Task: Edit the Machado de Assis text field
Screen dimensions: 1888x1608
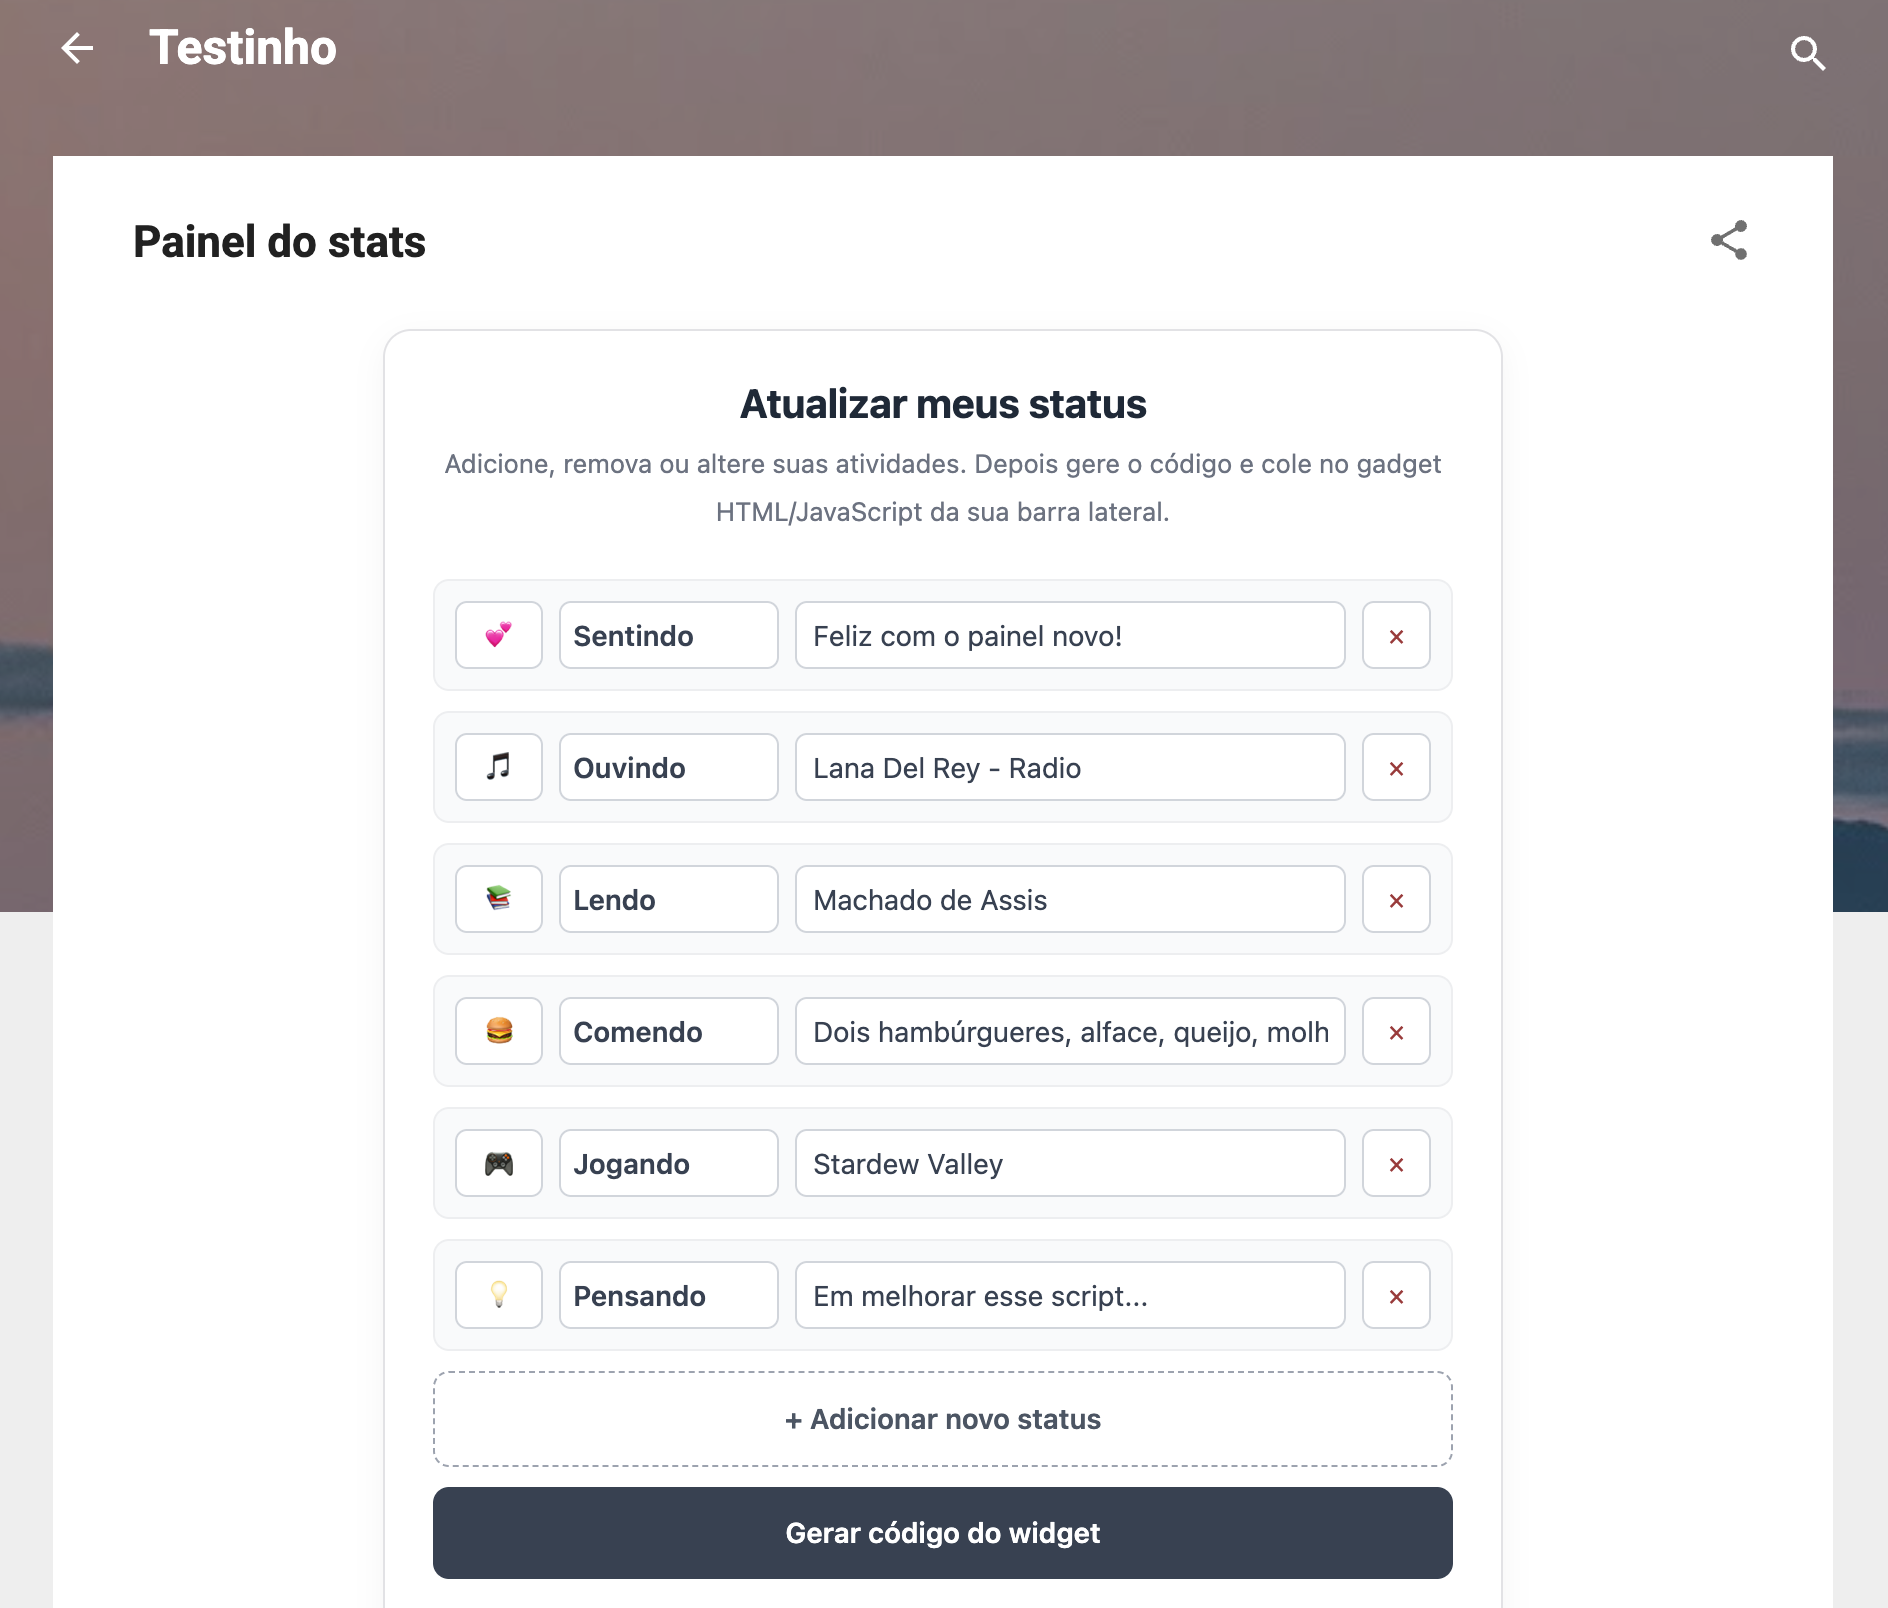Action: 1070,899
